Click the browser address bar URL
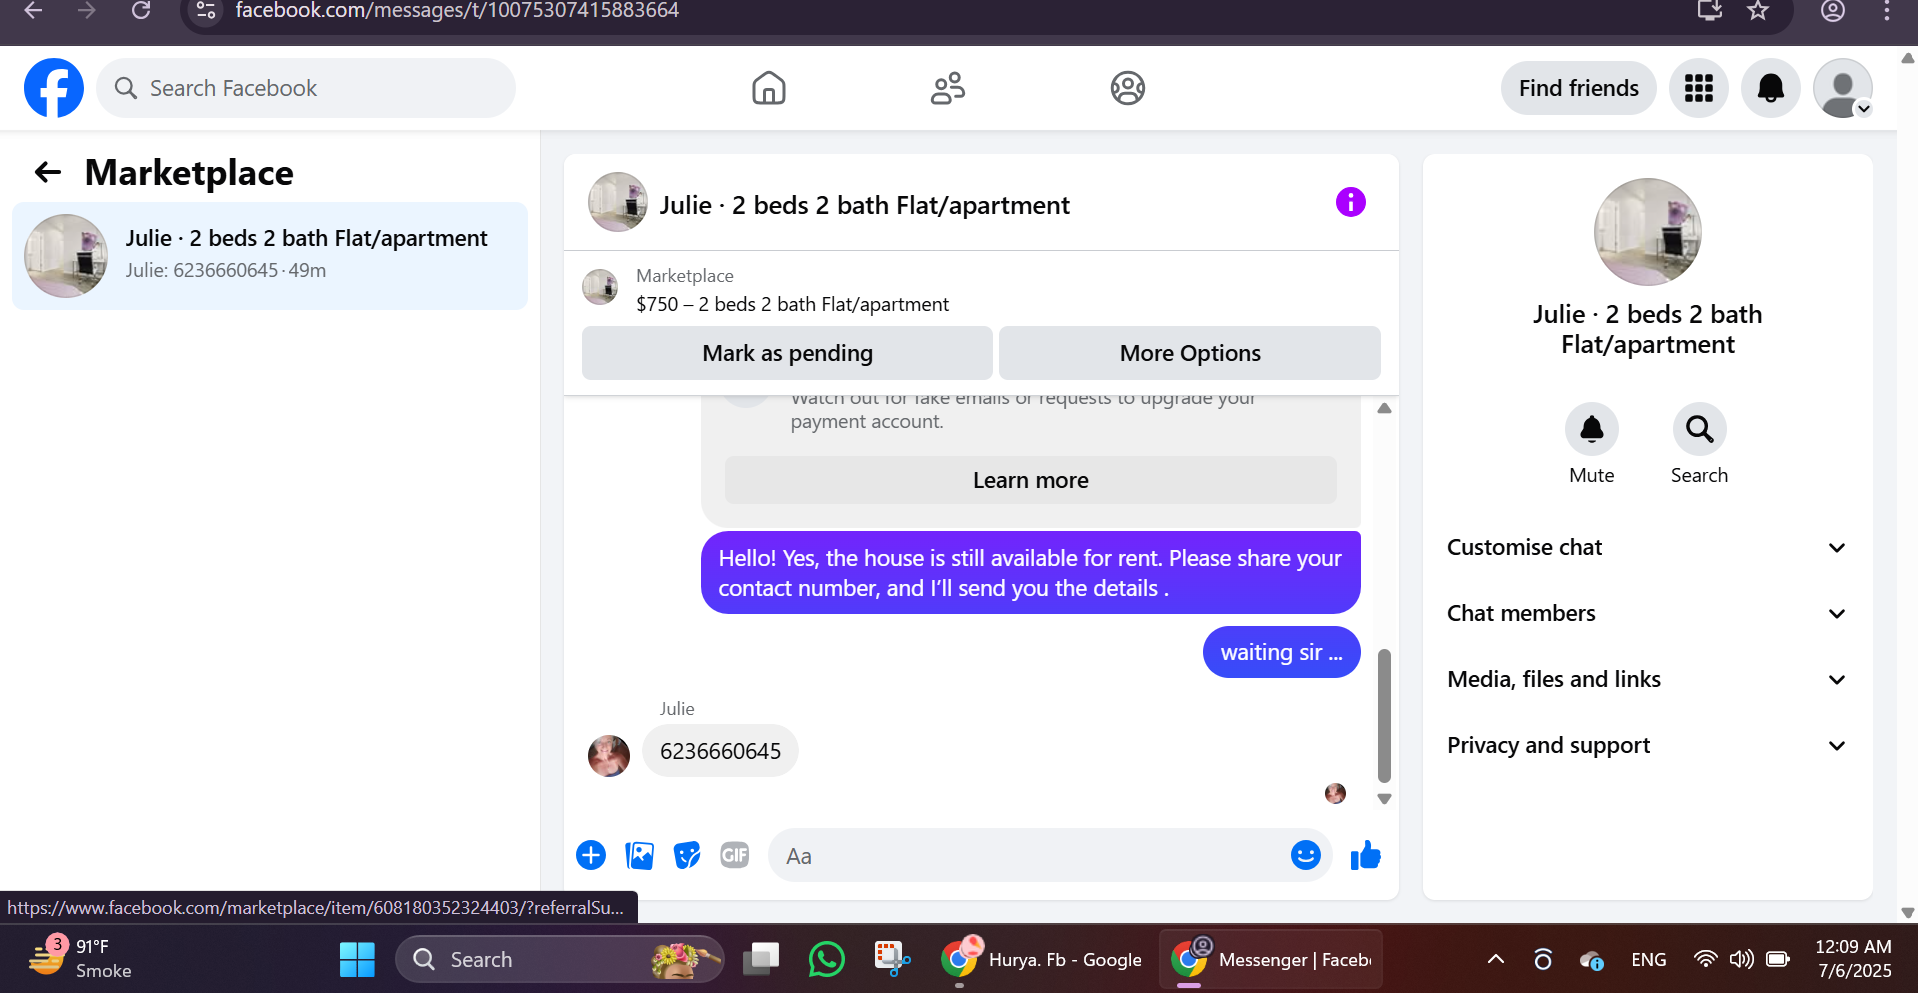 [457, 11]
